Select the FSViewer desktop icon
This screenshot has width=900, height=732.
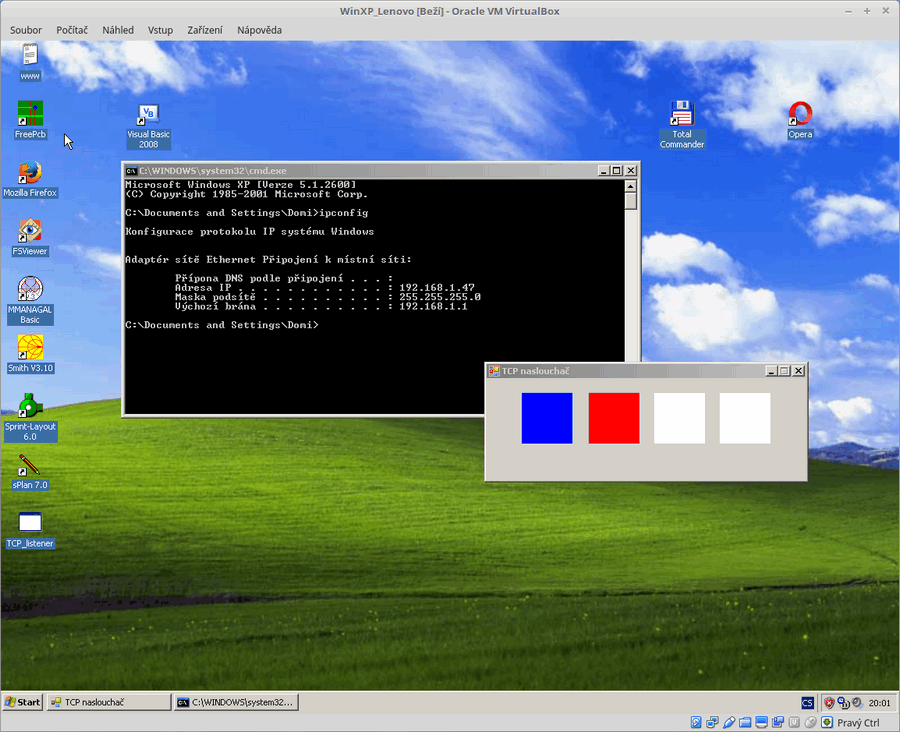(30, 232)
